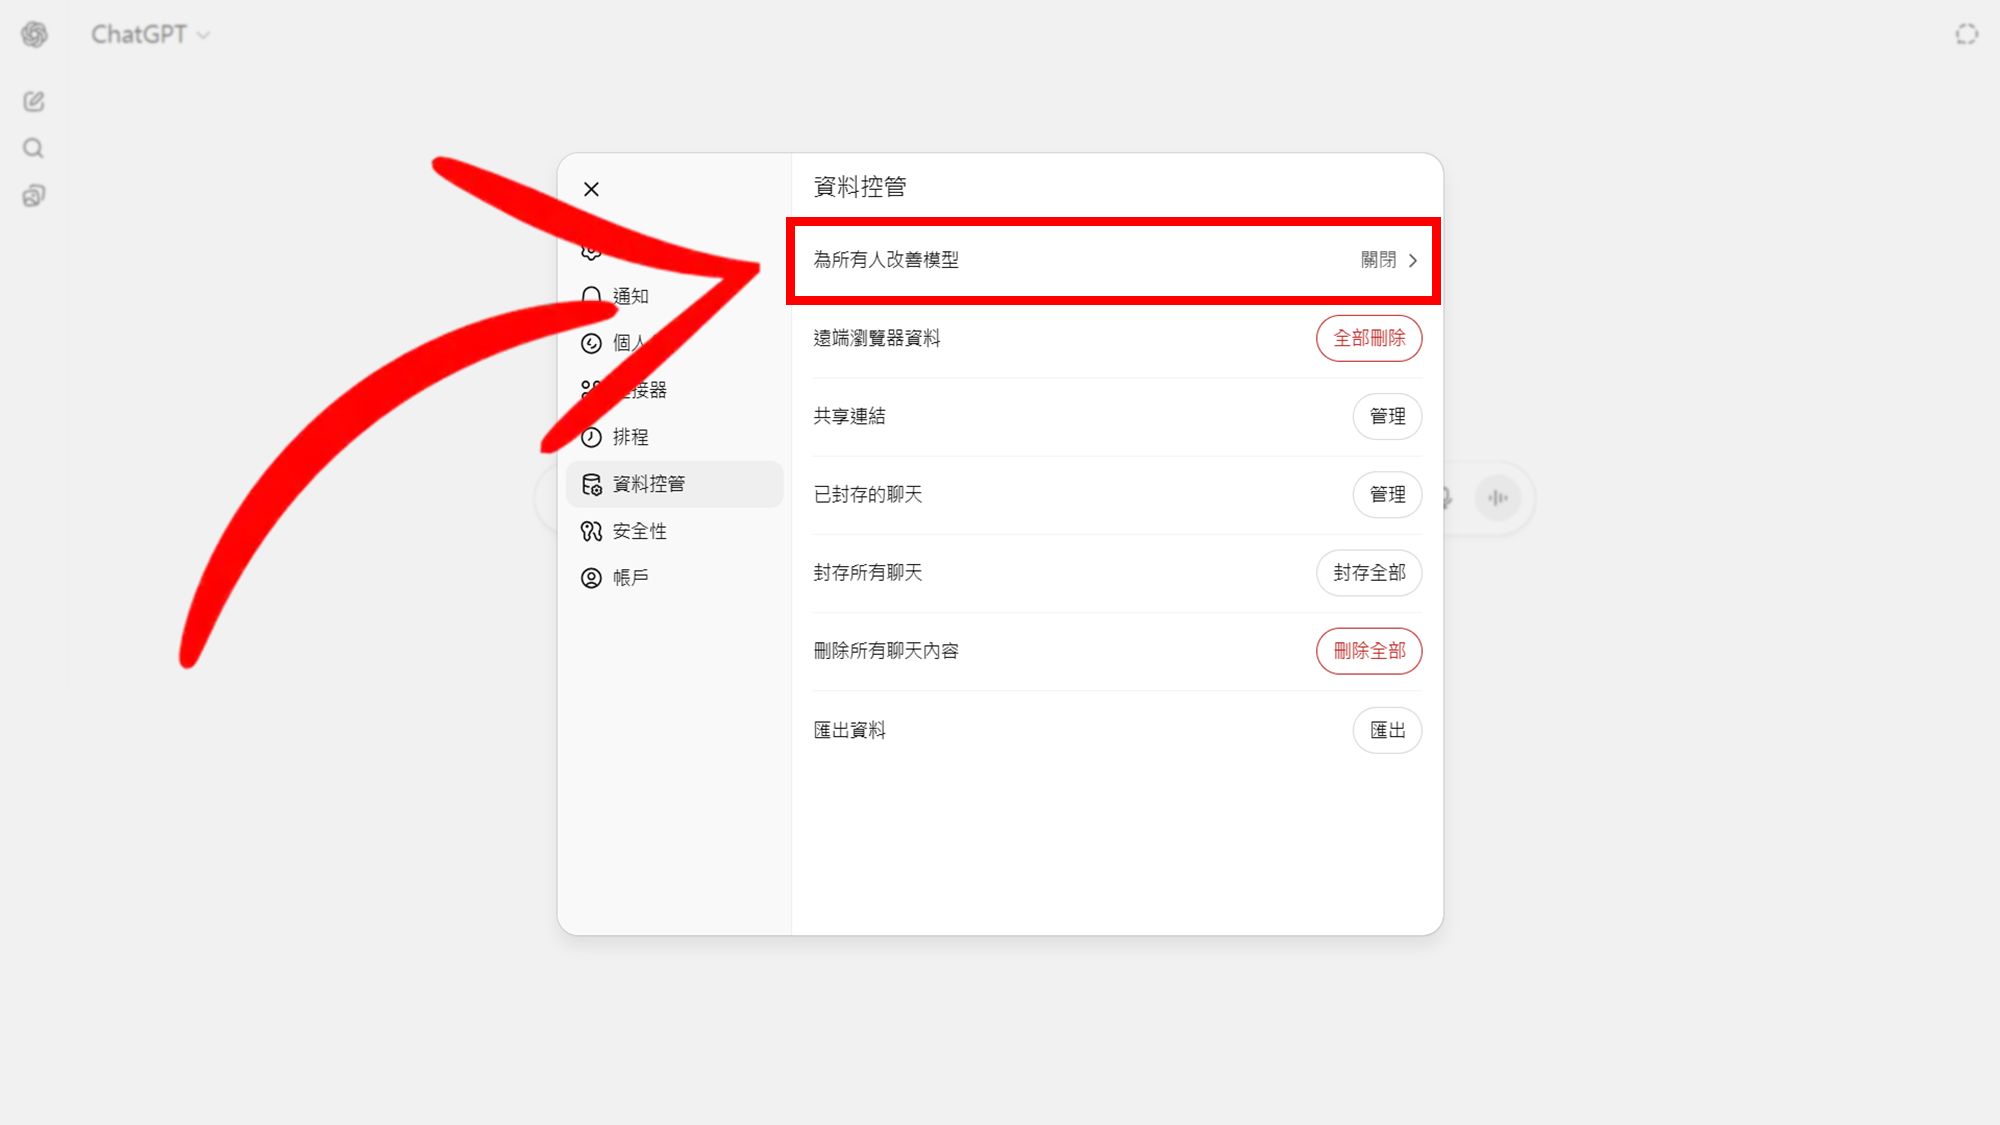Screen dimensions: 2000x1125
Task: Open the ChatGPT model selector dropdown
Action: pyautogui.click(x=150, y=35)
